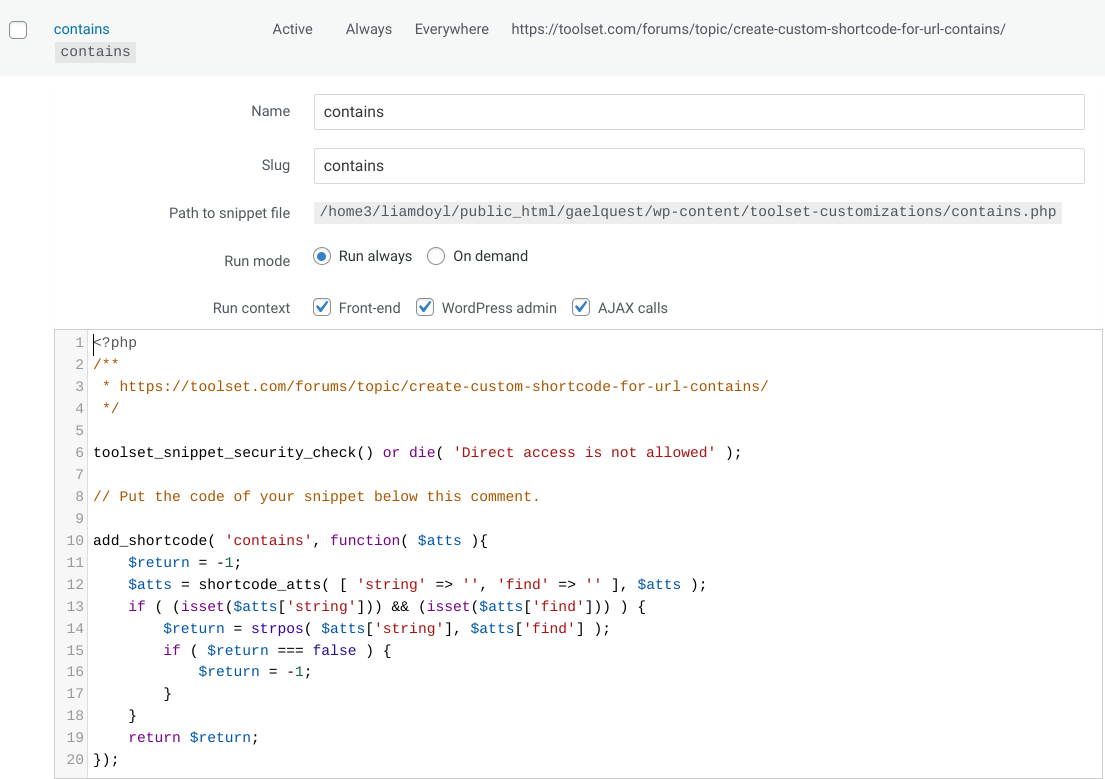Screen dimensions: 1105x779
Task: Toggle the WordPress admin checkbox
Action: (425, 307)
